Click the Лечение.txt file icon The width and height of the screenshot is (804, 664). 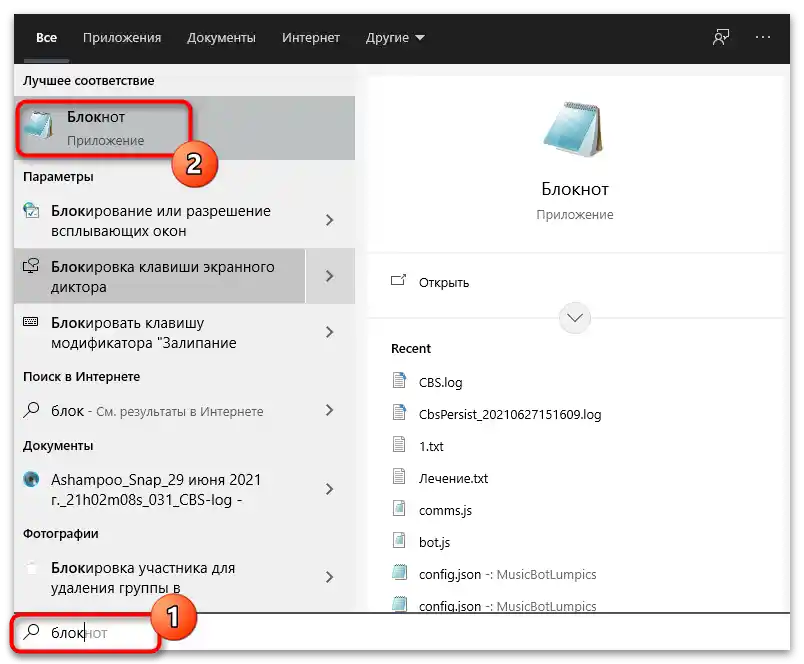click(399, 476)
